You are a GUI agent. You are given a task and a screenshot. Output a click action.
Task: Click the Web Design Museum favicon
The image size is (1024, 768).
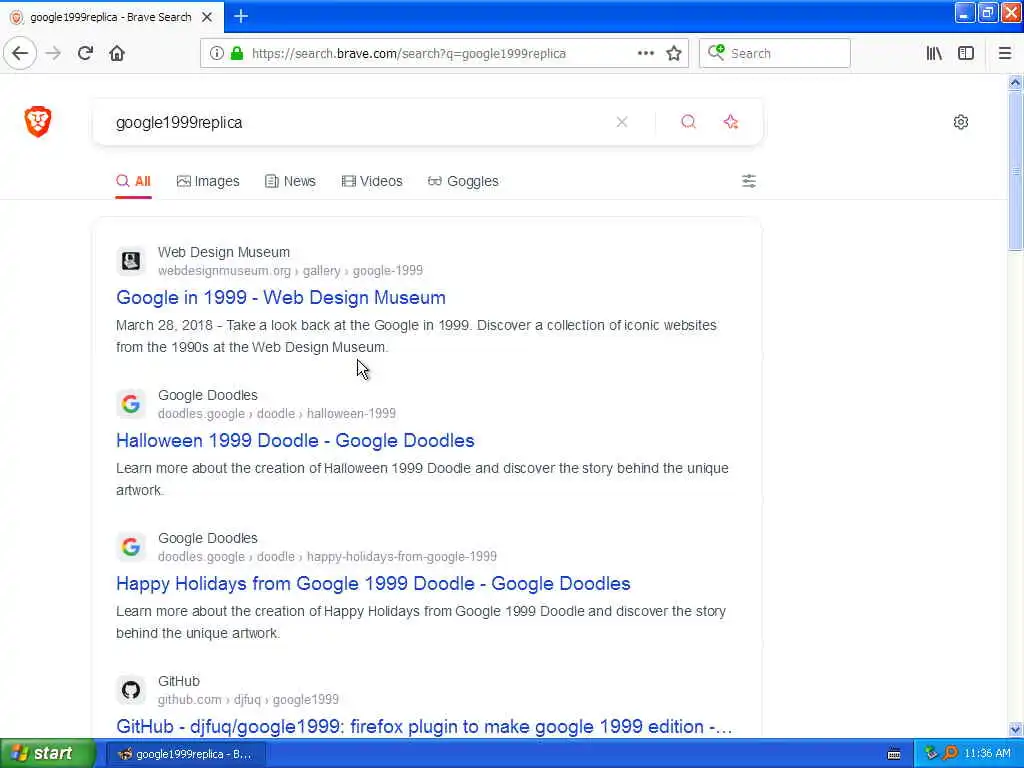(131, 261)
